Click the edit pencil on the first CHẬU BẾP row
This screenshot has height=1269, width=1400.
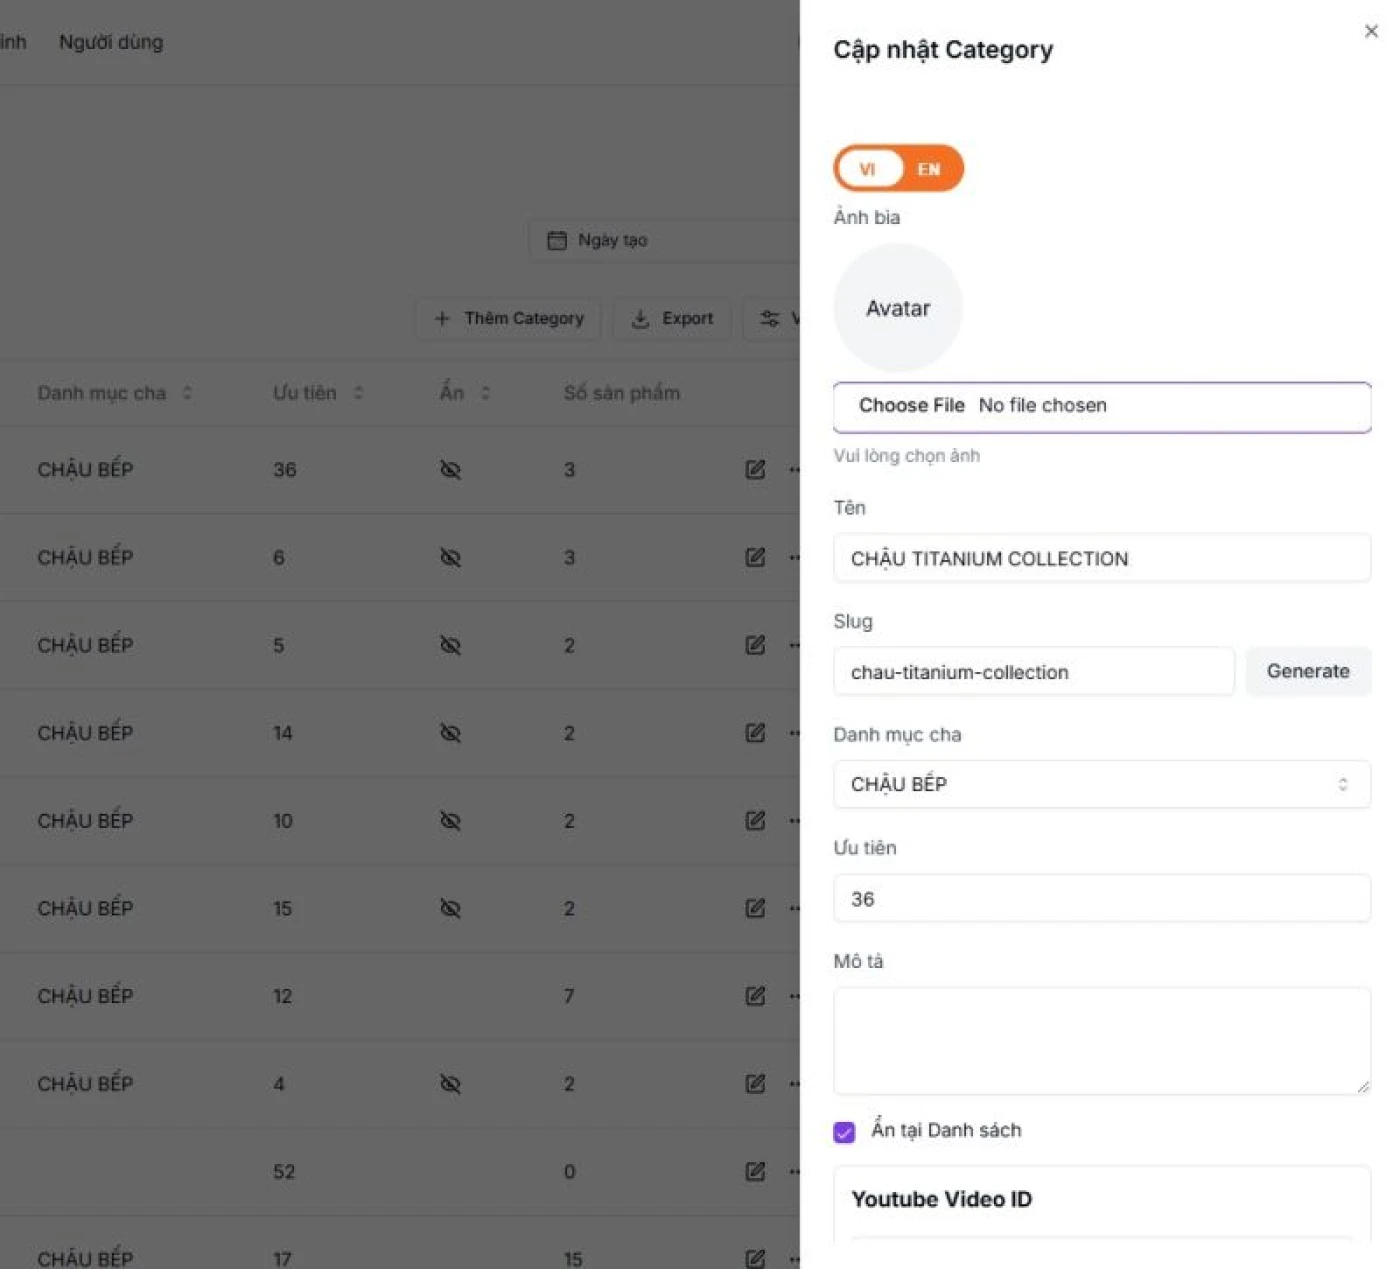coord(755,470)
